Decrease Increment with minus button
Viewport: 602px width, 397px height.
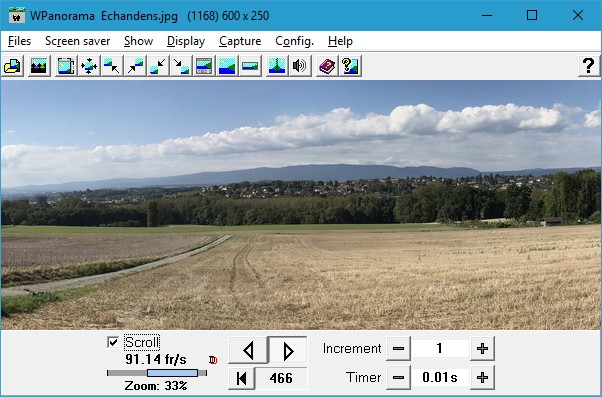[x=398, y=348]
